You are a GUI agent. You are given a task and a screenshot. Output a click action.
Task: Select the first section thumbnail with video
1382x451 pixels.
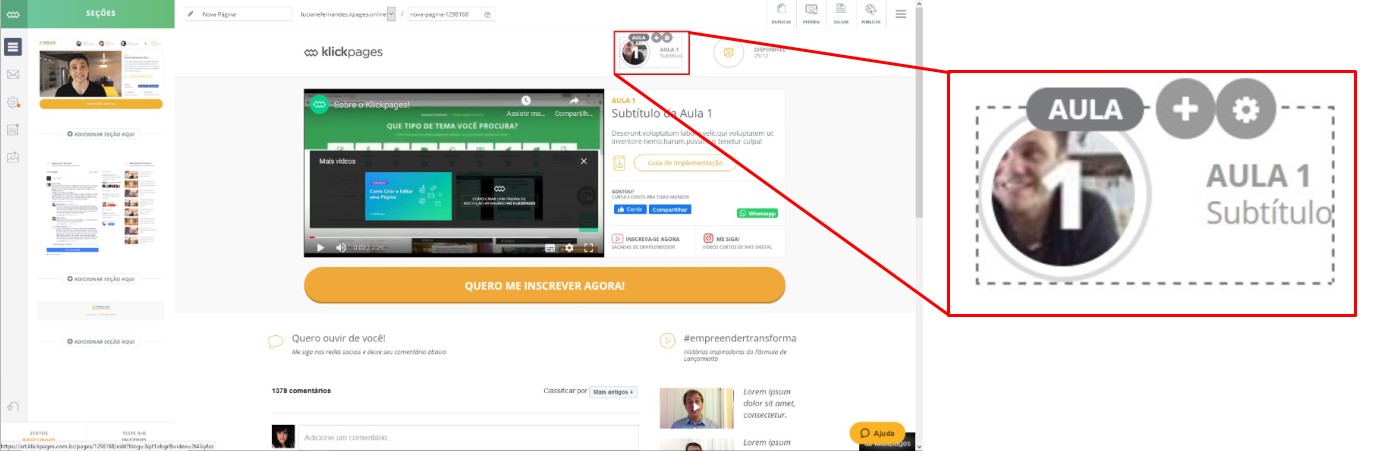click(x=101, y=74)
